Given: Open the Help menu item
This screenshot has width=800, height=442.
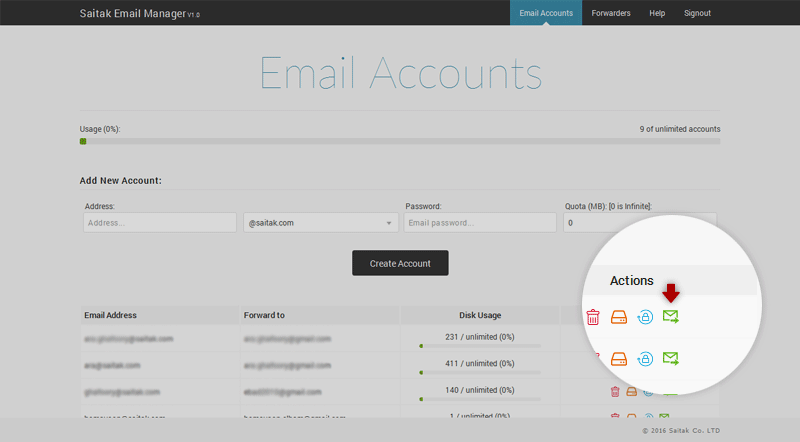Looking at the screenshot, I should click(x=657, y=13).
